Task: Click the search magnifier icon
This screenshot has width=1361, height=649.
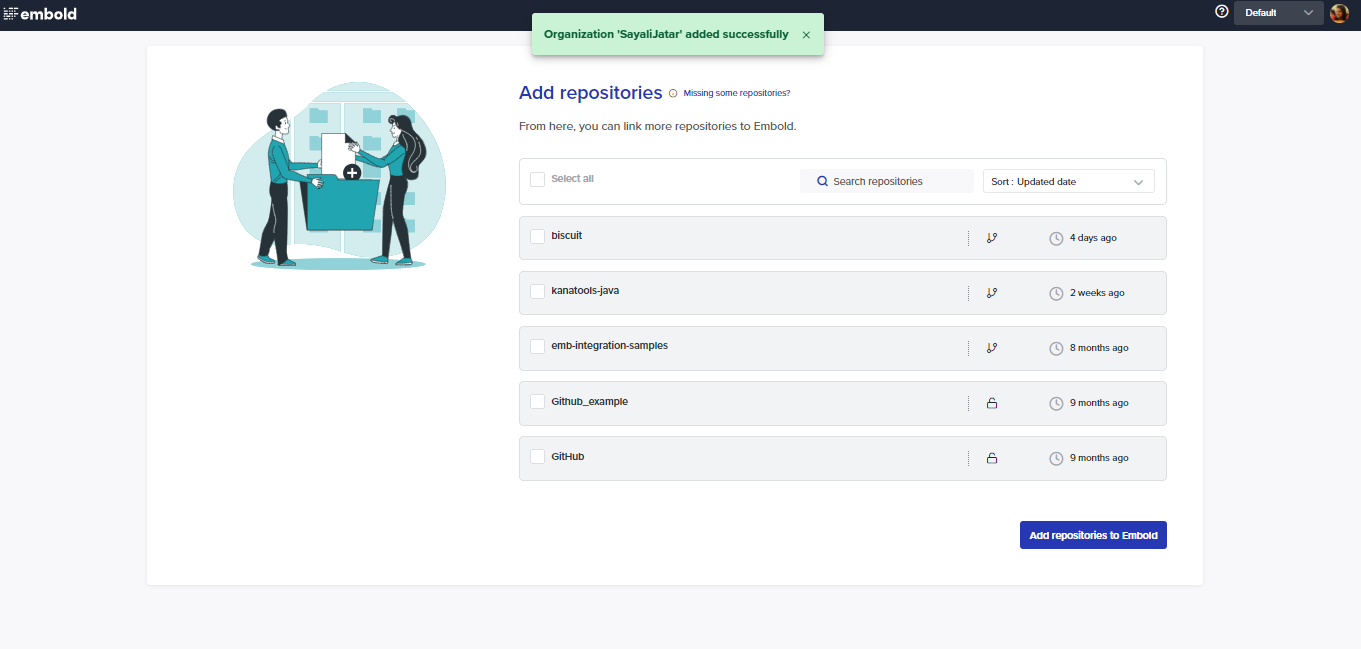Action: click(x=823, y=181)
